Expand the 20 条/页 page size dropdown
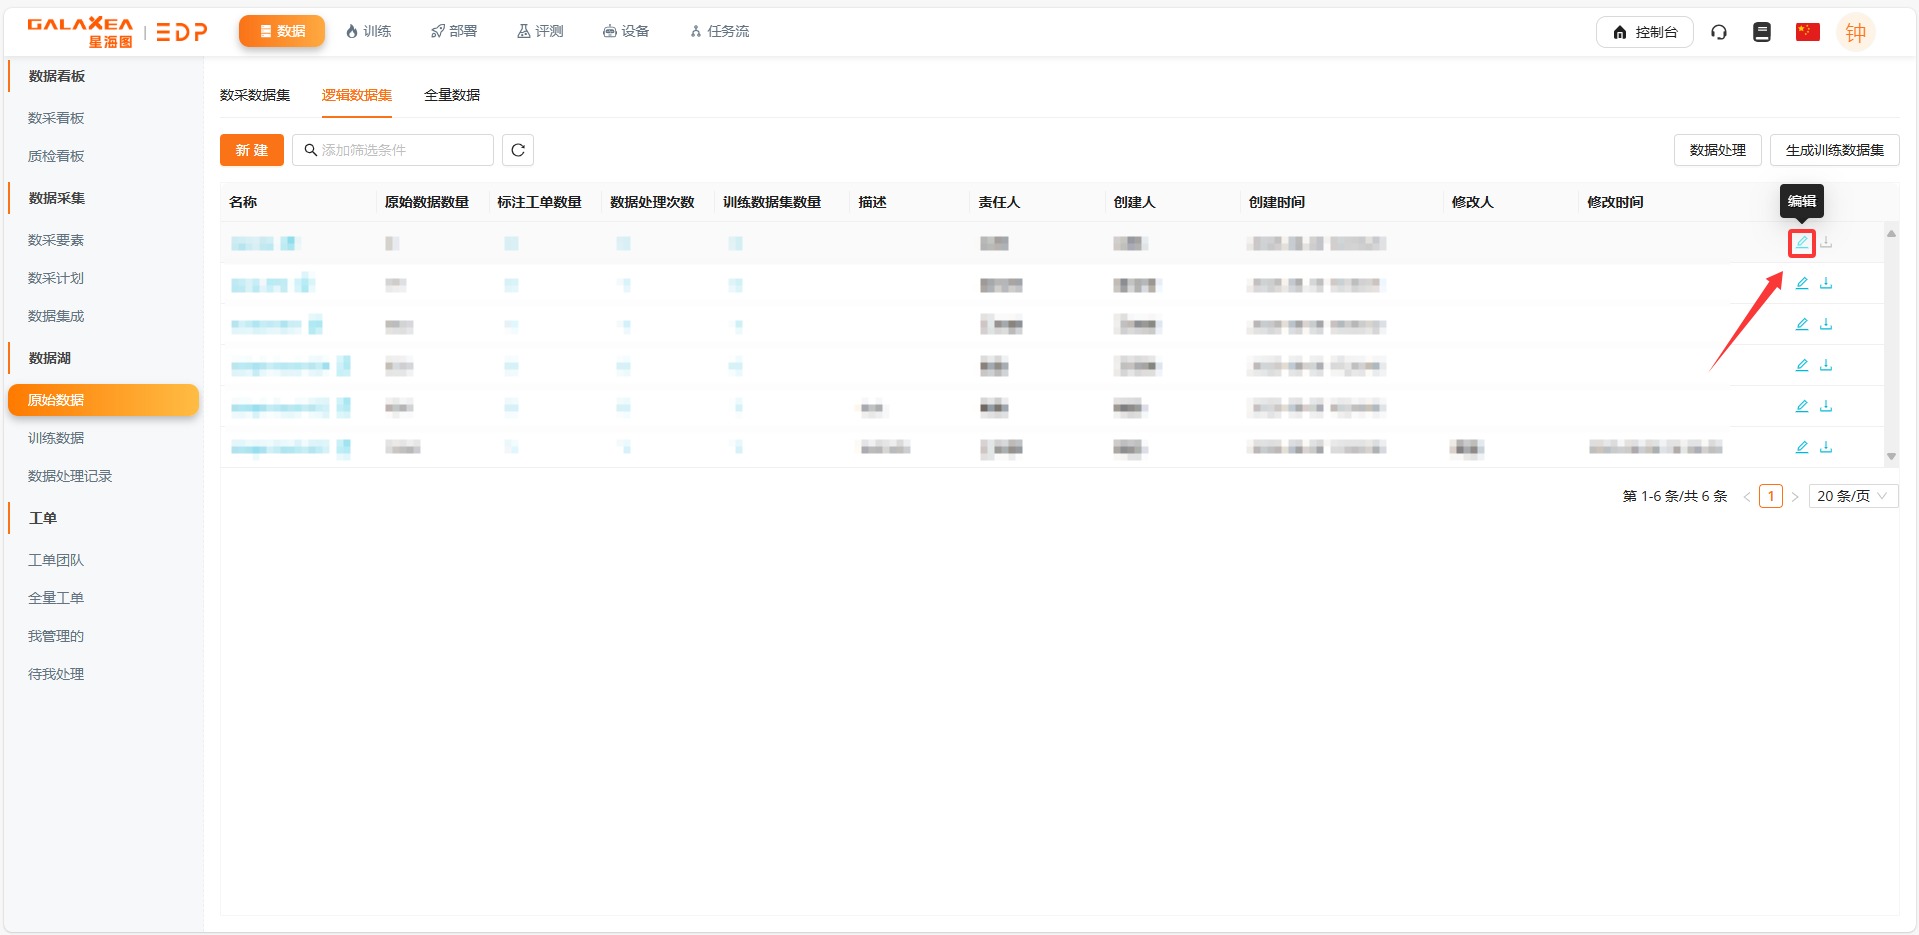This screenshot has width=1919, height=935. 1852,496
